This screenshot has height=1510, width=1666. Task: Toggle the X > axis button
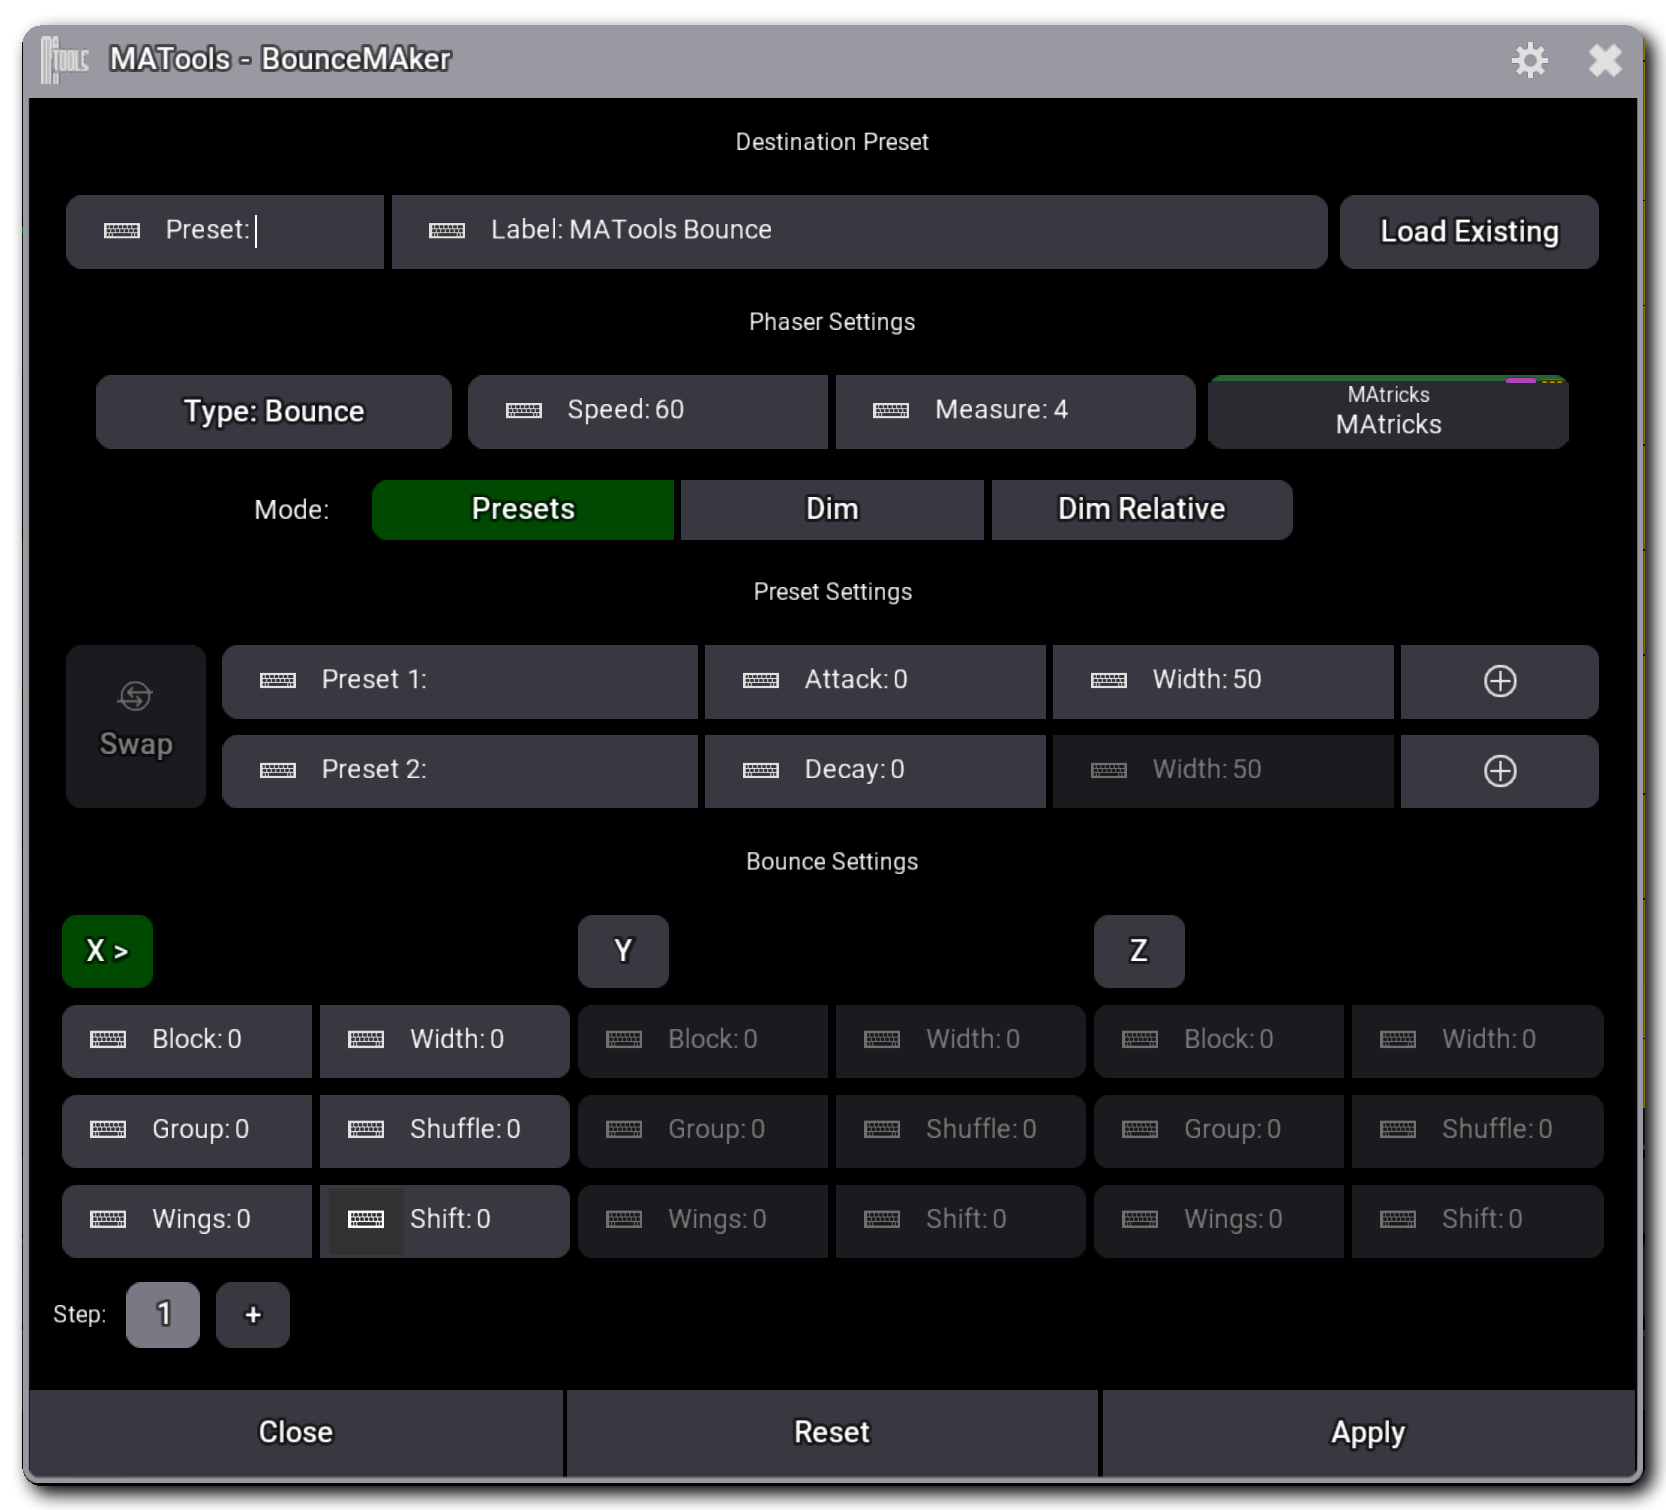coord(107,951)
